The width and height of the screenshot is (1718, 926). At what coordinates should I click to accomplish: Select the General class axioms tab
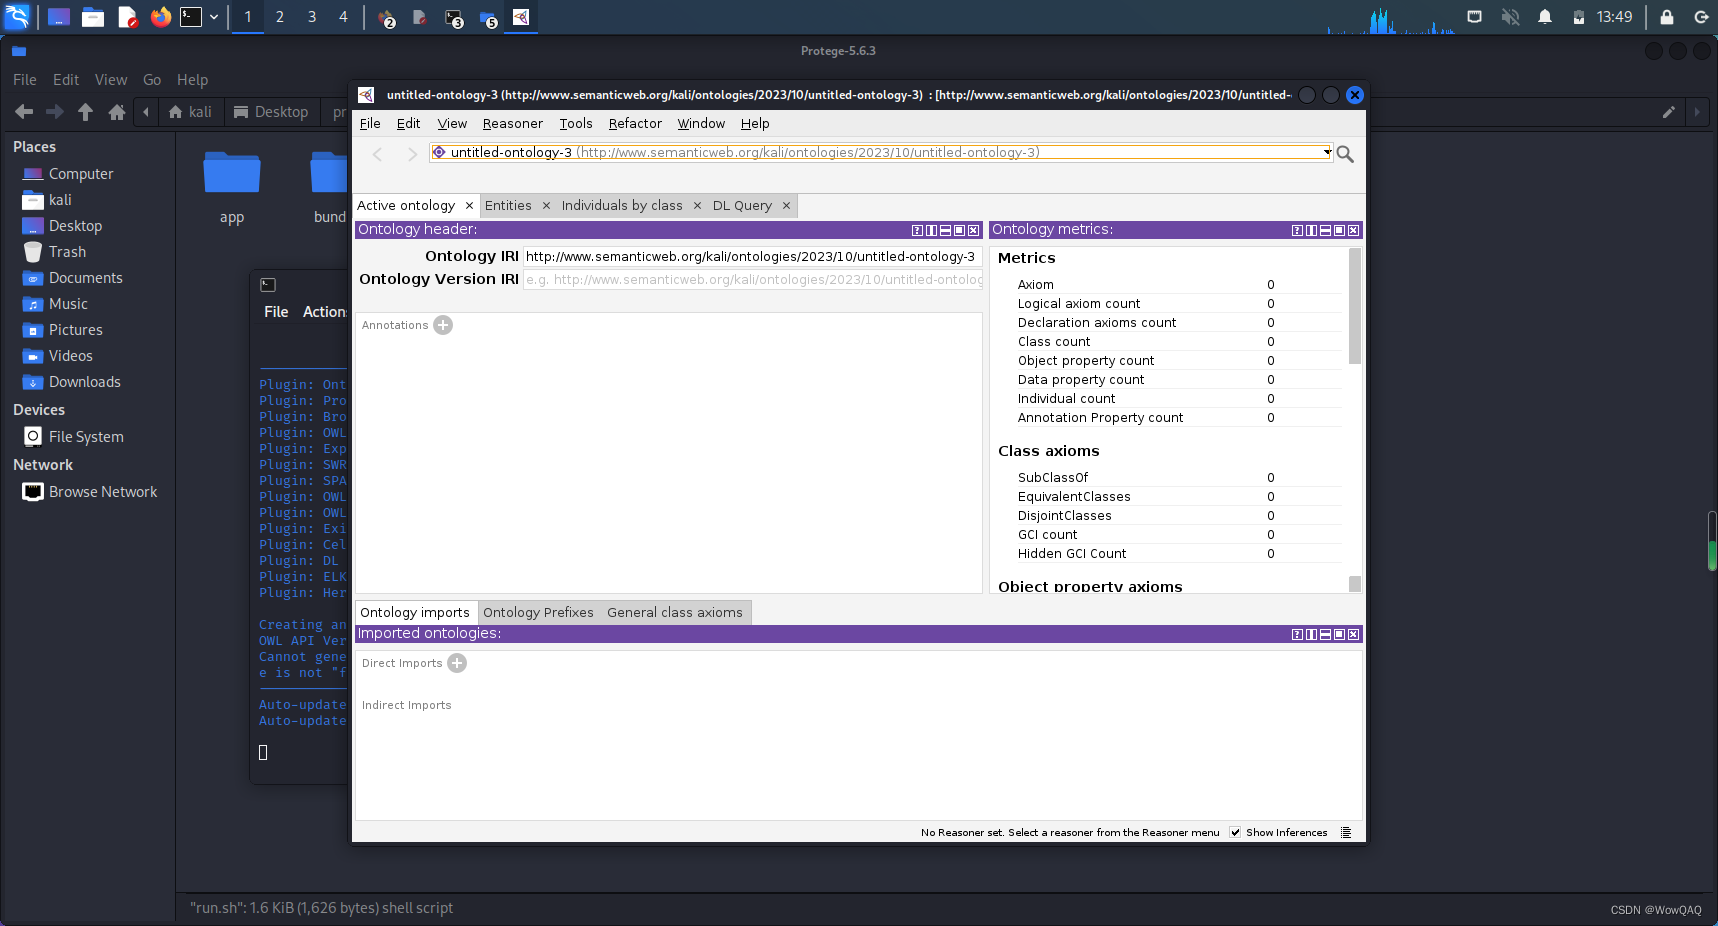[x=675, y=613]
